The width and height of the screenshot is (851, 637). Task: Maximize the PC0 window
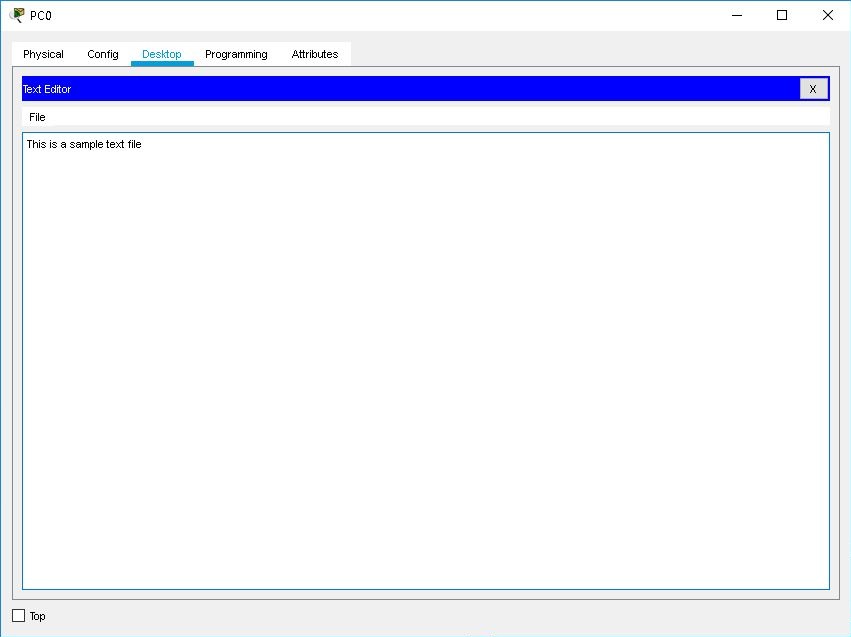(783, 15)
